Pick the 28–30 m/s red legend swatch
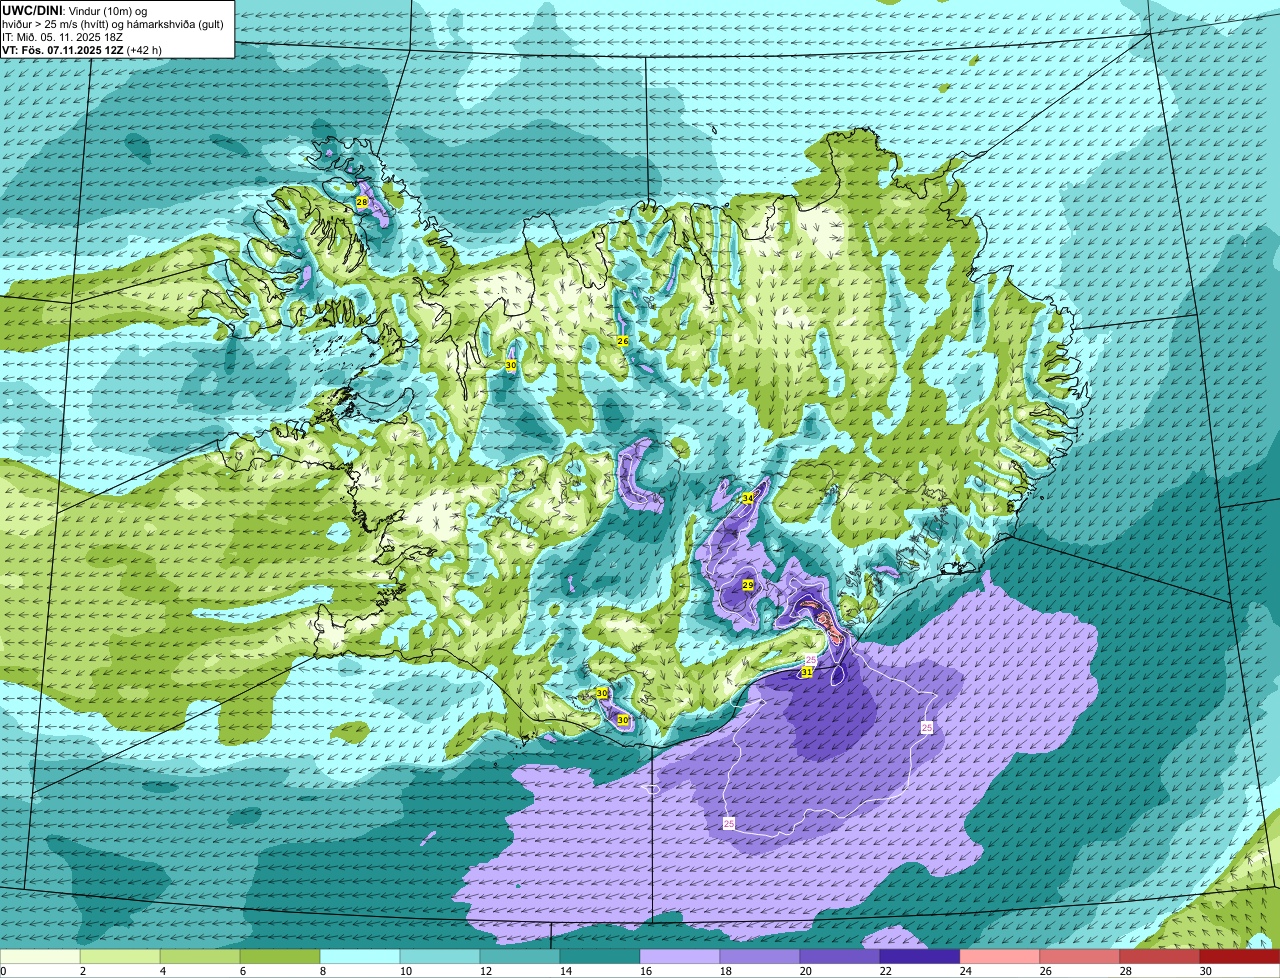Viewport: 1280px width, 978px height. point(1160,957)
